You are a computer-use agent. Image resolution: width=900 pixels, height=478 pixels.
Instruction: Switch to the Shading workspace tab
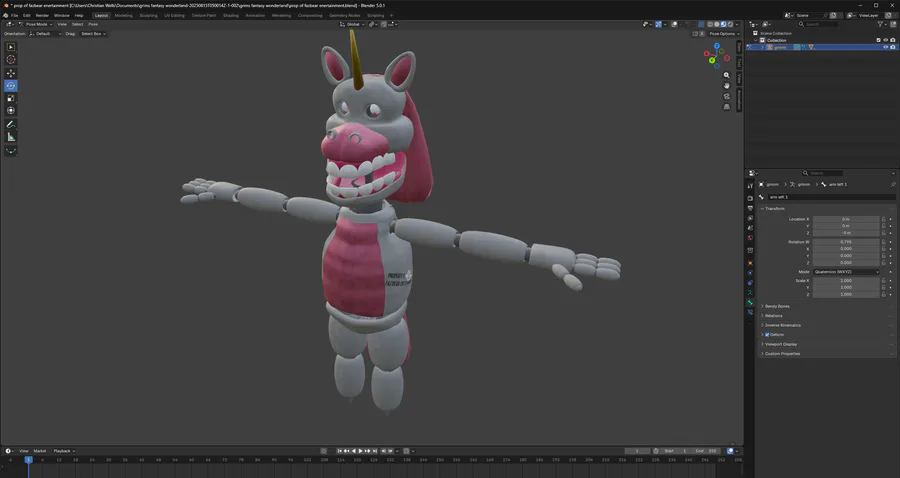pyautogui.click(x=231, y=15)
